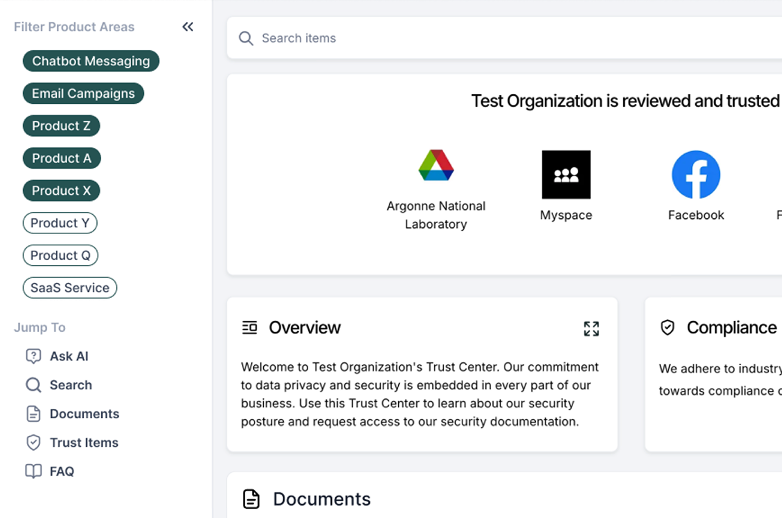The height and width of the screenshot is (518, 782).
Task: Open Ask AI from Jump To
Action: [69, 356]
